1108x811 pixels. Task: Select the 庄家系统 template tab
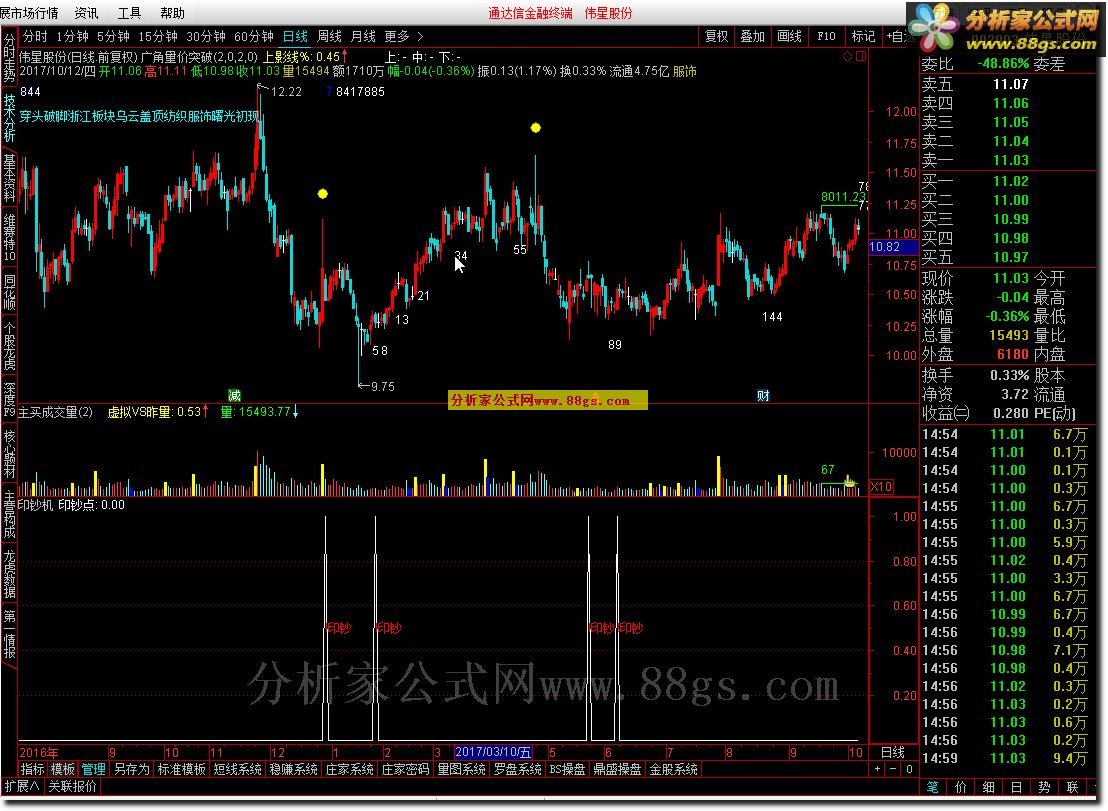349,769
